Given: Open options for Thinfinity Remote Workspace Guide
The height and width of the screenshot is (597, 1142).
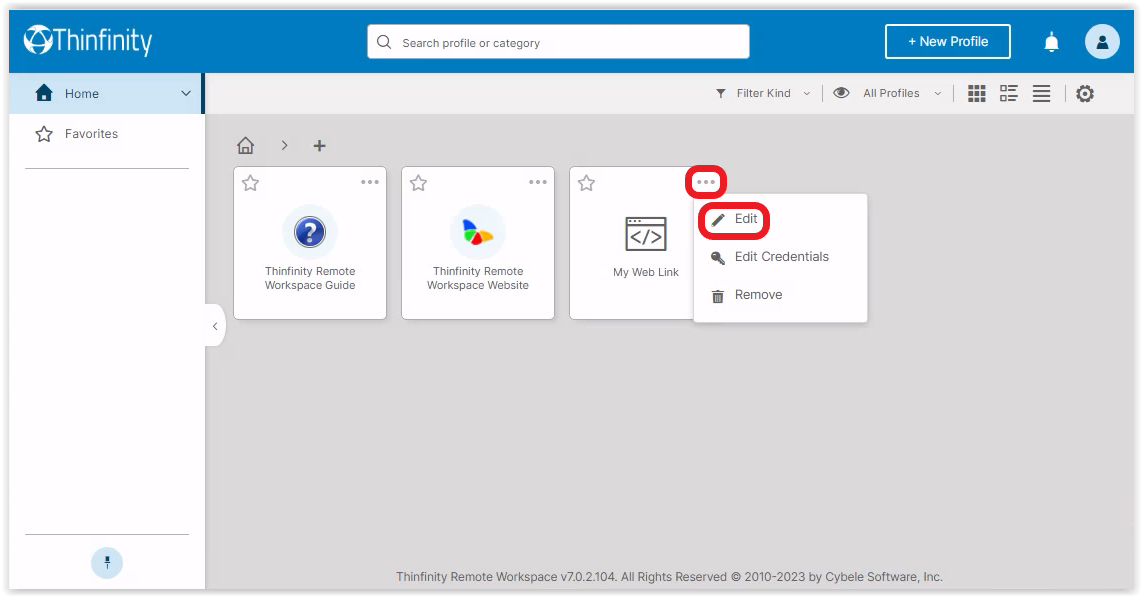Looking at the screenshot, I should [x=370, y=182].
